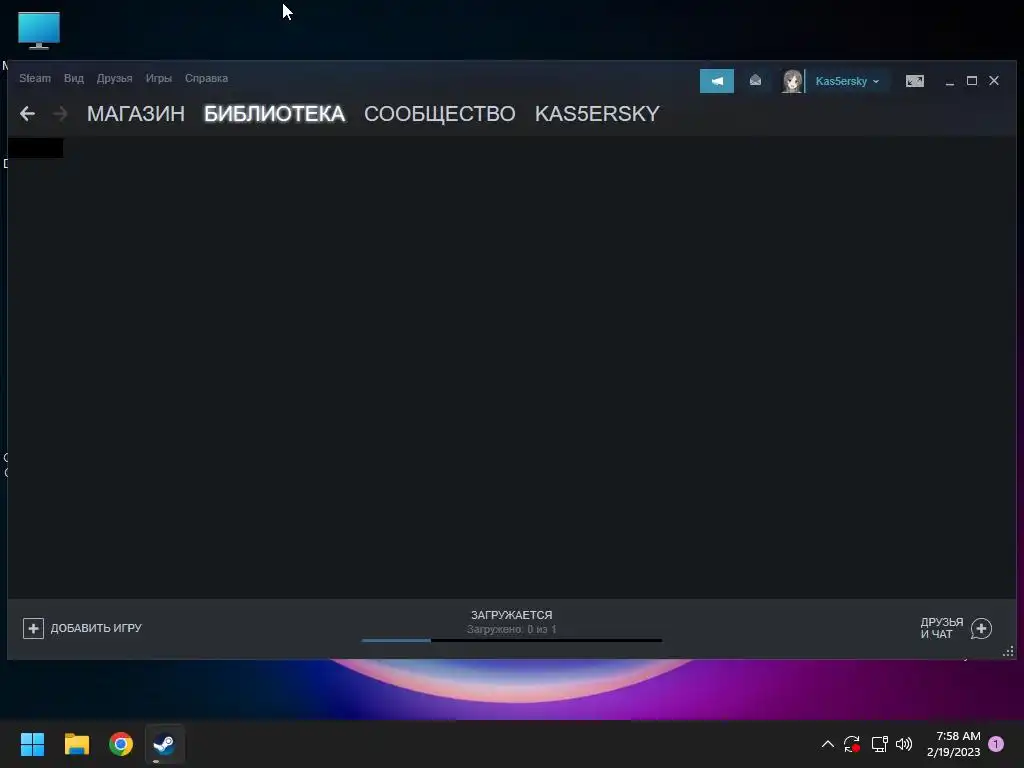Switch to Big Picture mode icon
The image size is (1024, 768).
click(x=914, y=81)
